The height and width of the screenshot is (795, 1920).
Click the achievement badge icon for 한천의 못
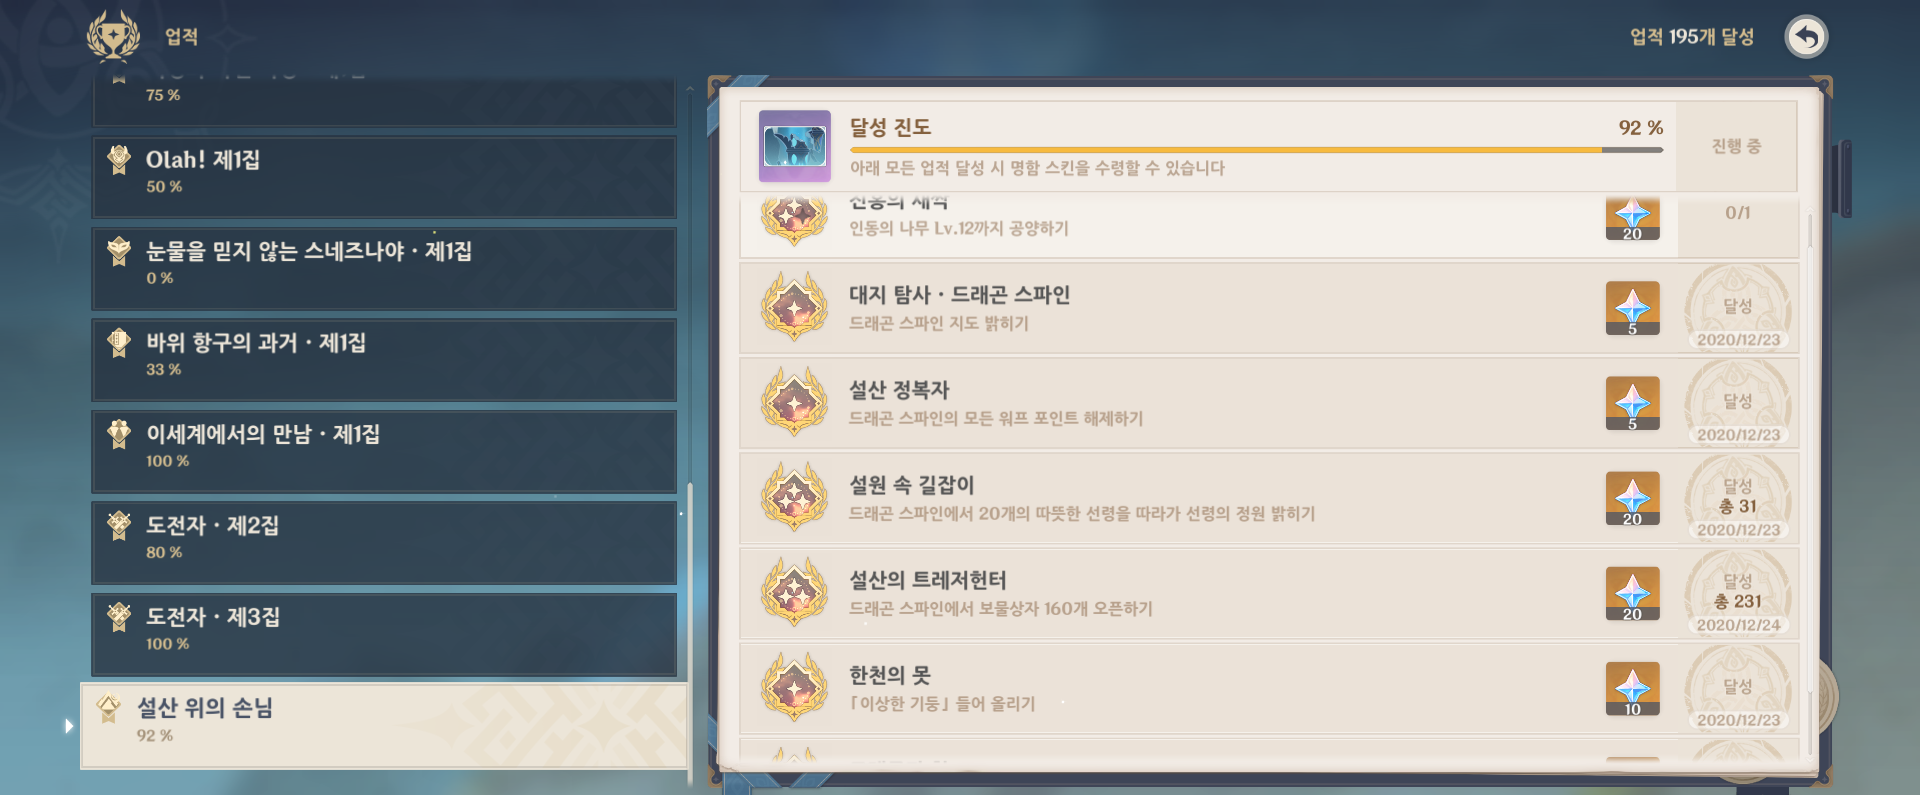click(x=794, y=687)
